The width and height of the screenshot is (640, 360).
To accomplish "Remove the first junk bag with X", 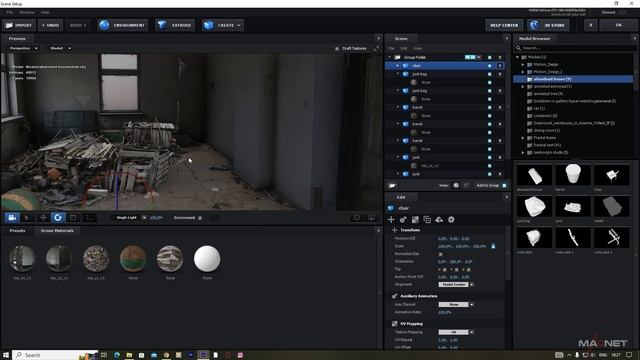I will click(x=500, y=74).
